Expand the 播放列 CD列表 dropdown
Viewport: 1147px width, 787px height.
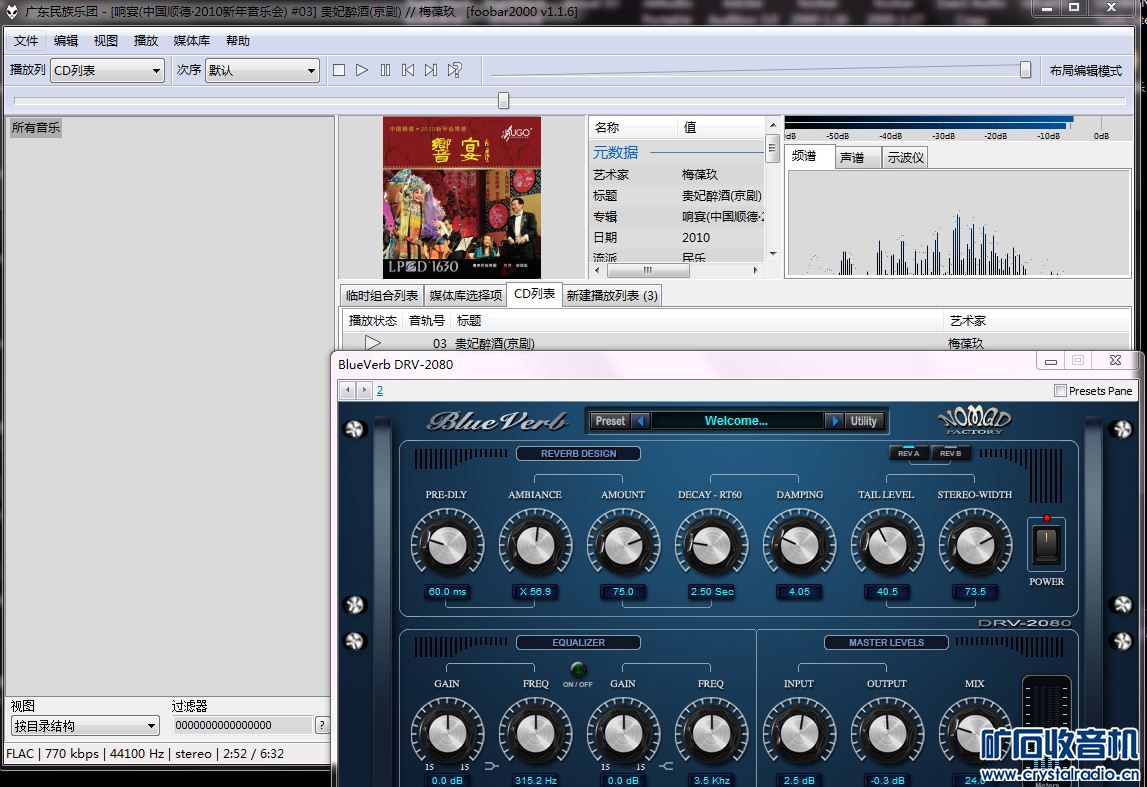coord(108,70)
